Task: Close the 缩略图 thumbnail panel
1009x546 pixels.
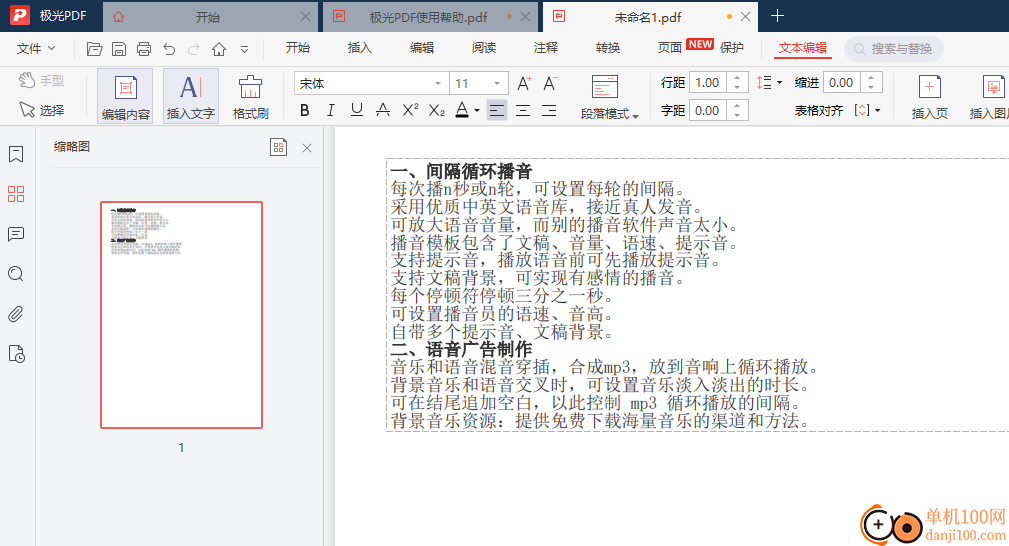Action: click(x=307, y=148)
